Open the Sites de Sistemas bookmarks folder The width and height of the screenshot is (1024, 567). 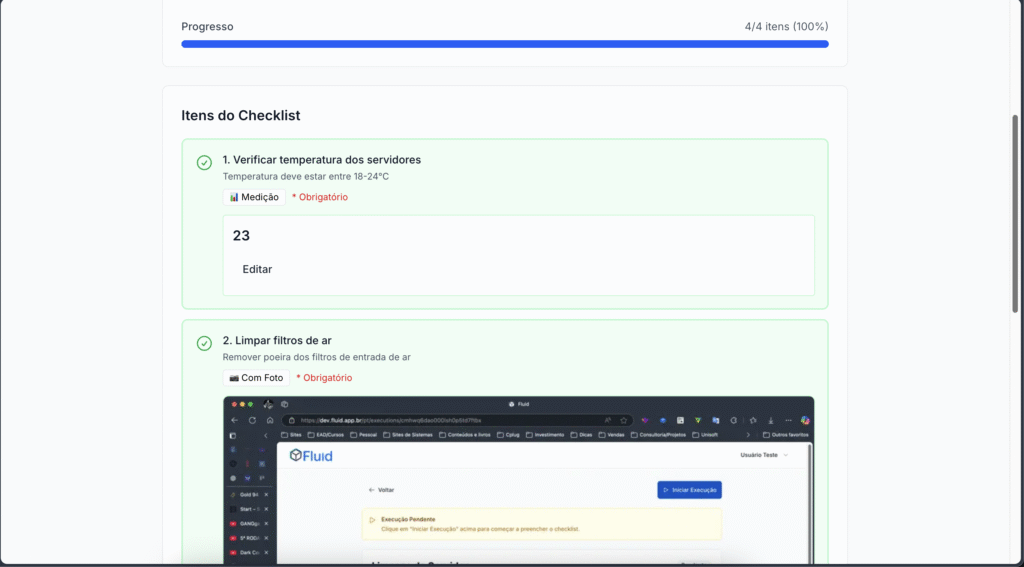(400, 435)
